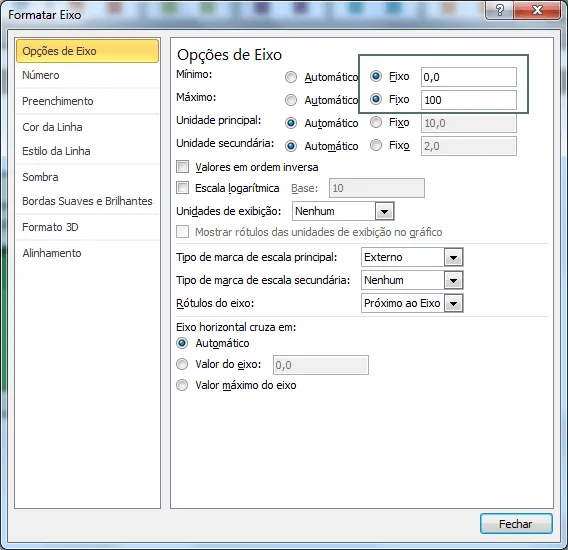Select Valor máximo do eixo radio
The width and height of the screenshot is (568, 550).
tap(182, 385)
